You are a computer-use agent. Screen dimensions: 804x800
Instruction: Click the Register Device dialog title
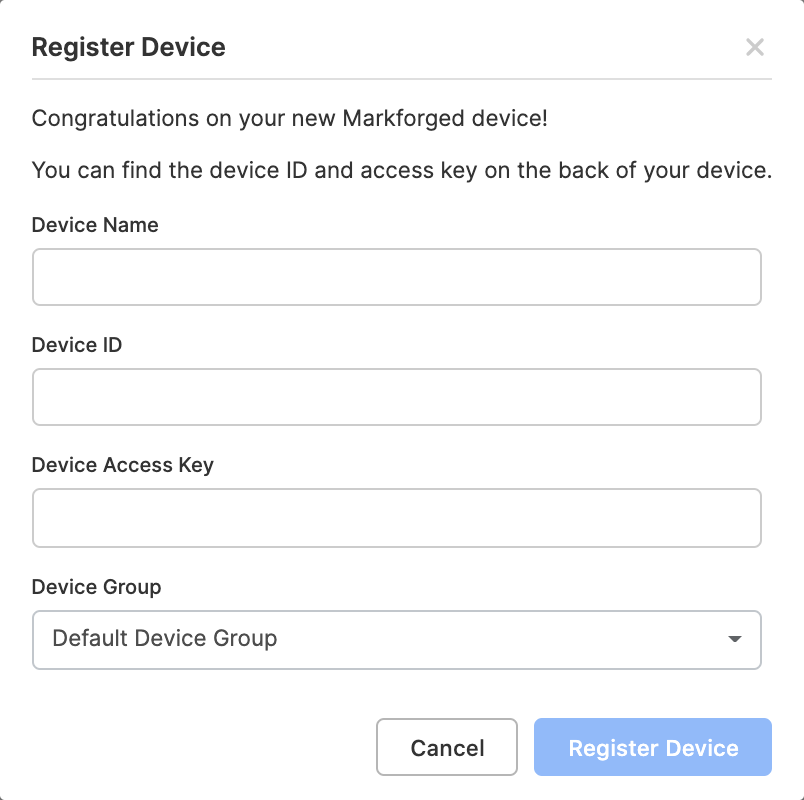tap(129, 47)
